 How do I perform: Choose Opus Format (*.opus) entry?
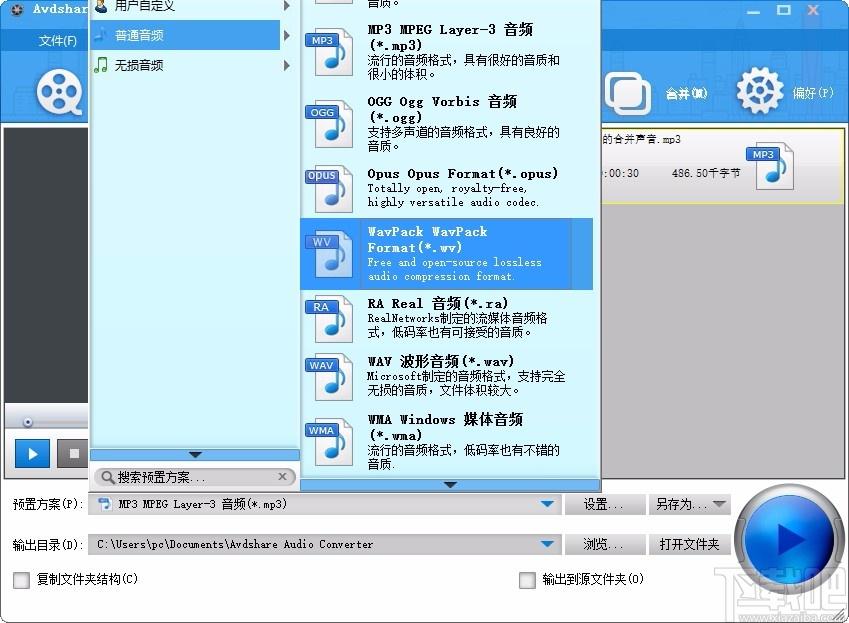pos(447,188)
